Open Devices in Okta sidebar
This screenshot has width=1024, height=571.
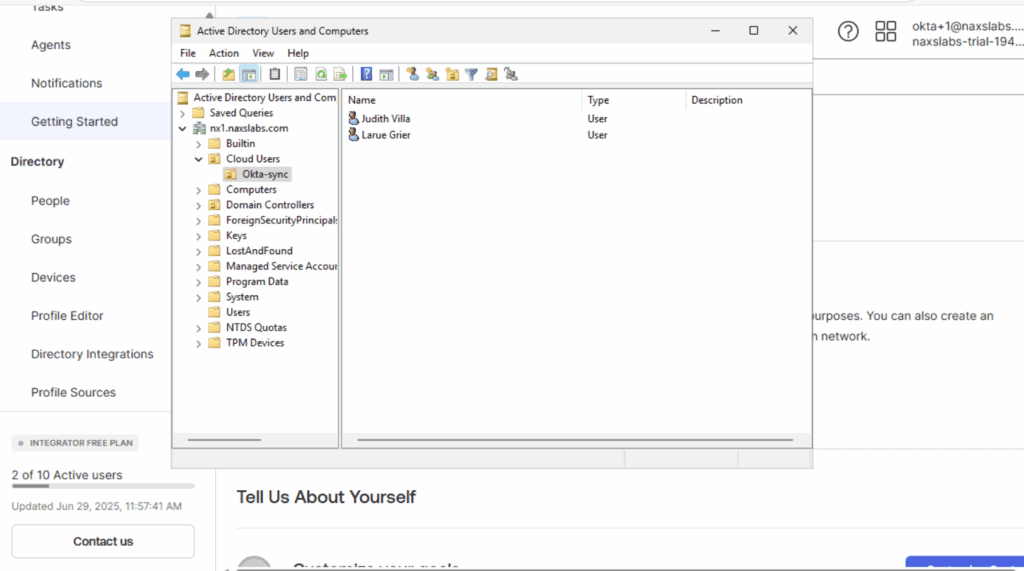point(53,278)
